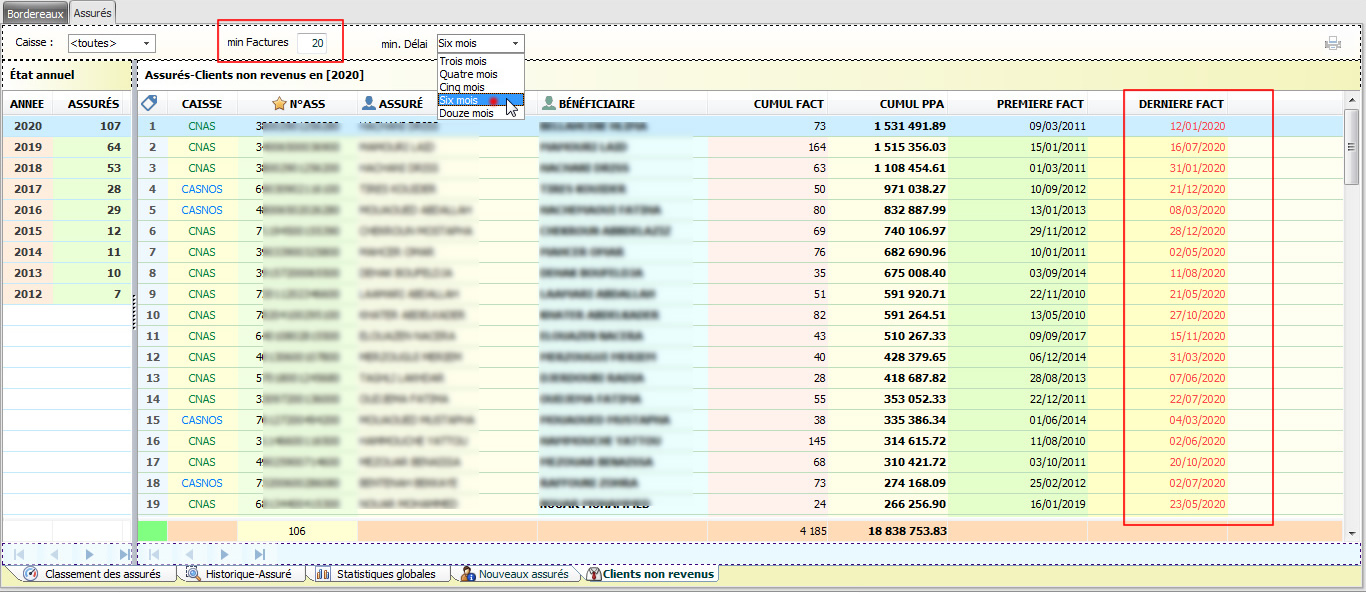
Task: Click the printer icon at top right
Action: [1332, 43]
